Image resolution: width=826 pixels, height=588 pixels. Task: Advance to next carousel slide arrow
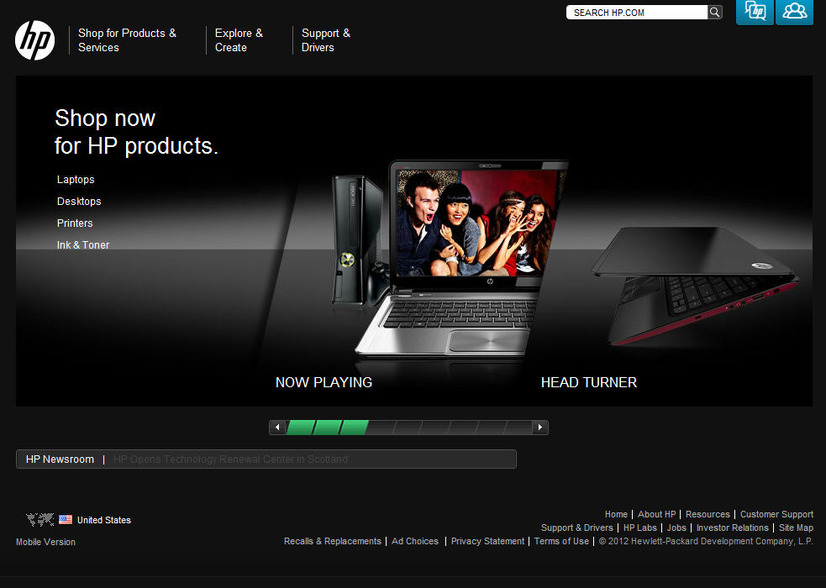point(540,427)
